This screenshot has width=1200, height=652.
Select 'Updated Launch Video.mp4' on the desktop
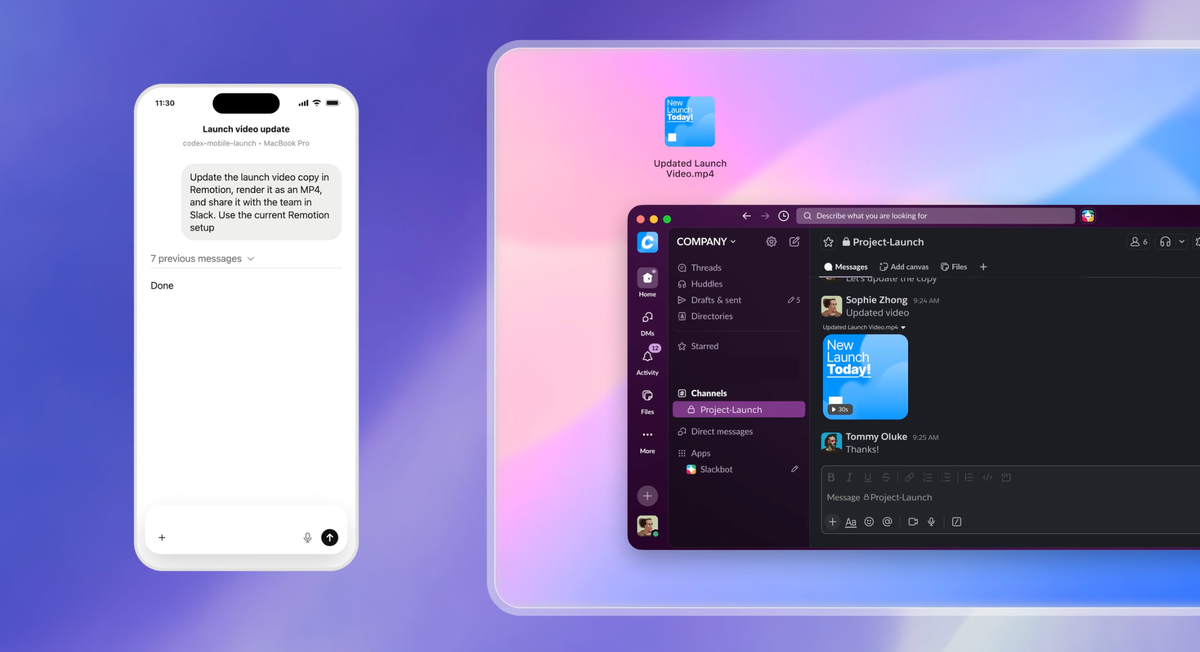(690, 138)
